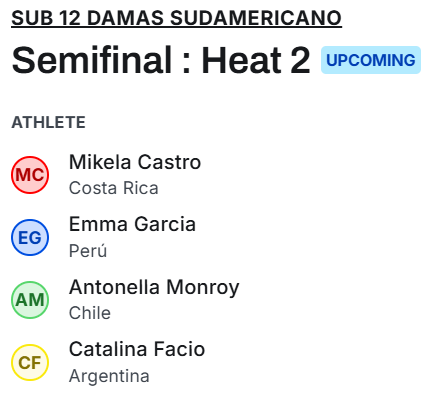Screen dimensions: 435x404
Task: Open Catalina Facio athlete name
Action: (x=137, y=349)
